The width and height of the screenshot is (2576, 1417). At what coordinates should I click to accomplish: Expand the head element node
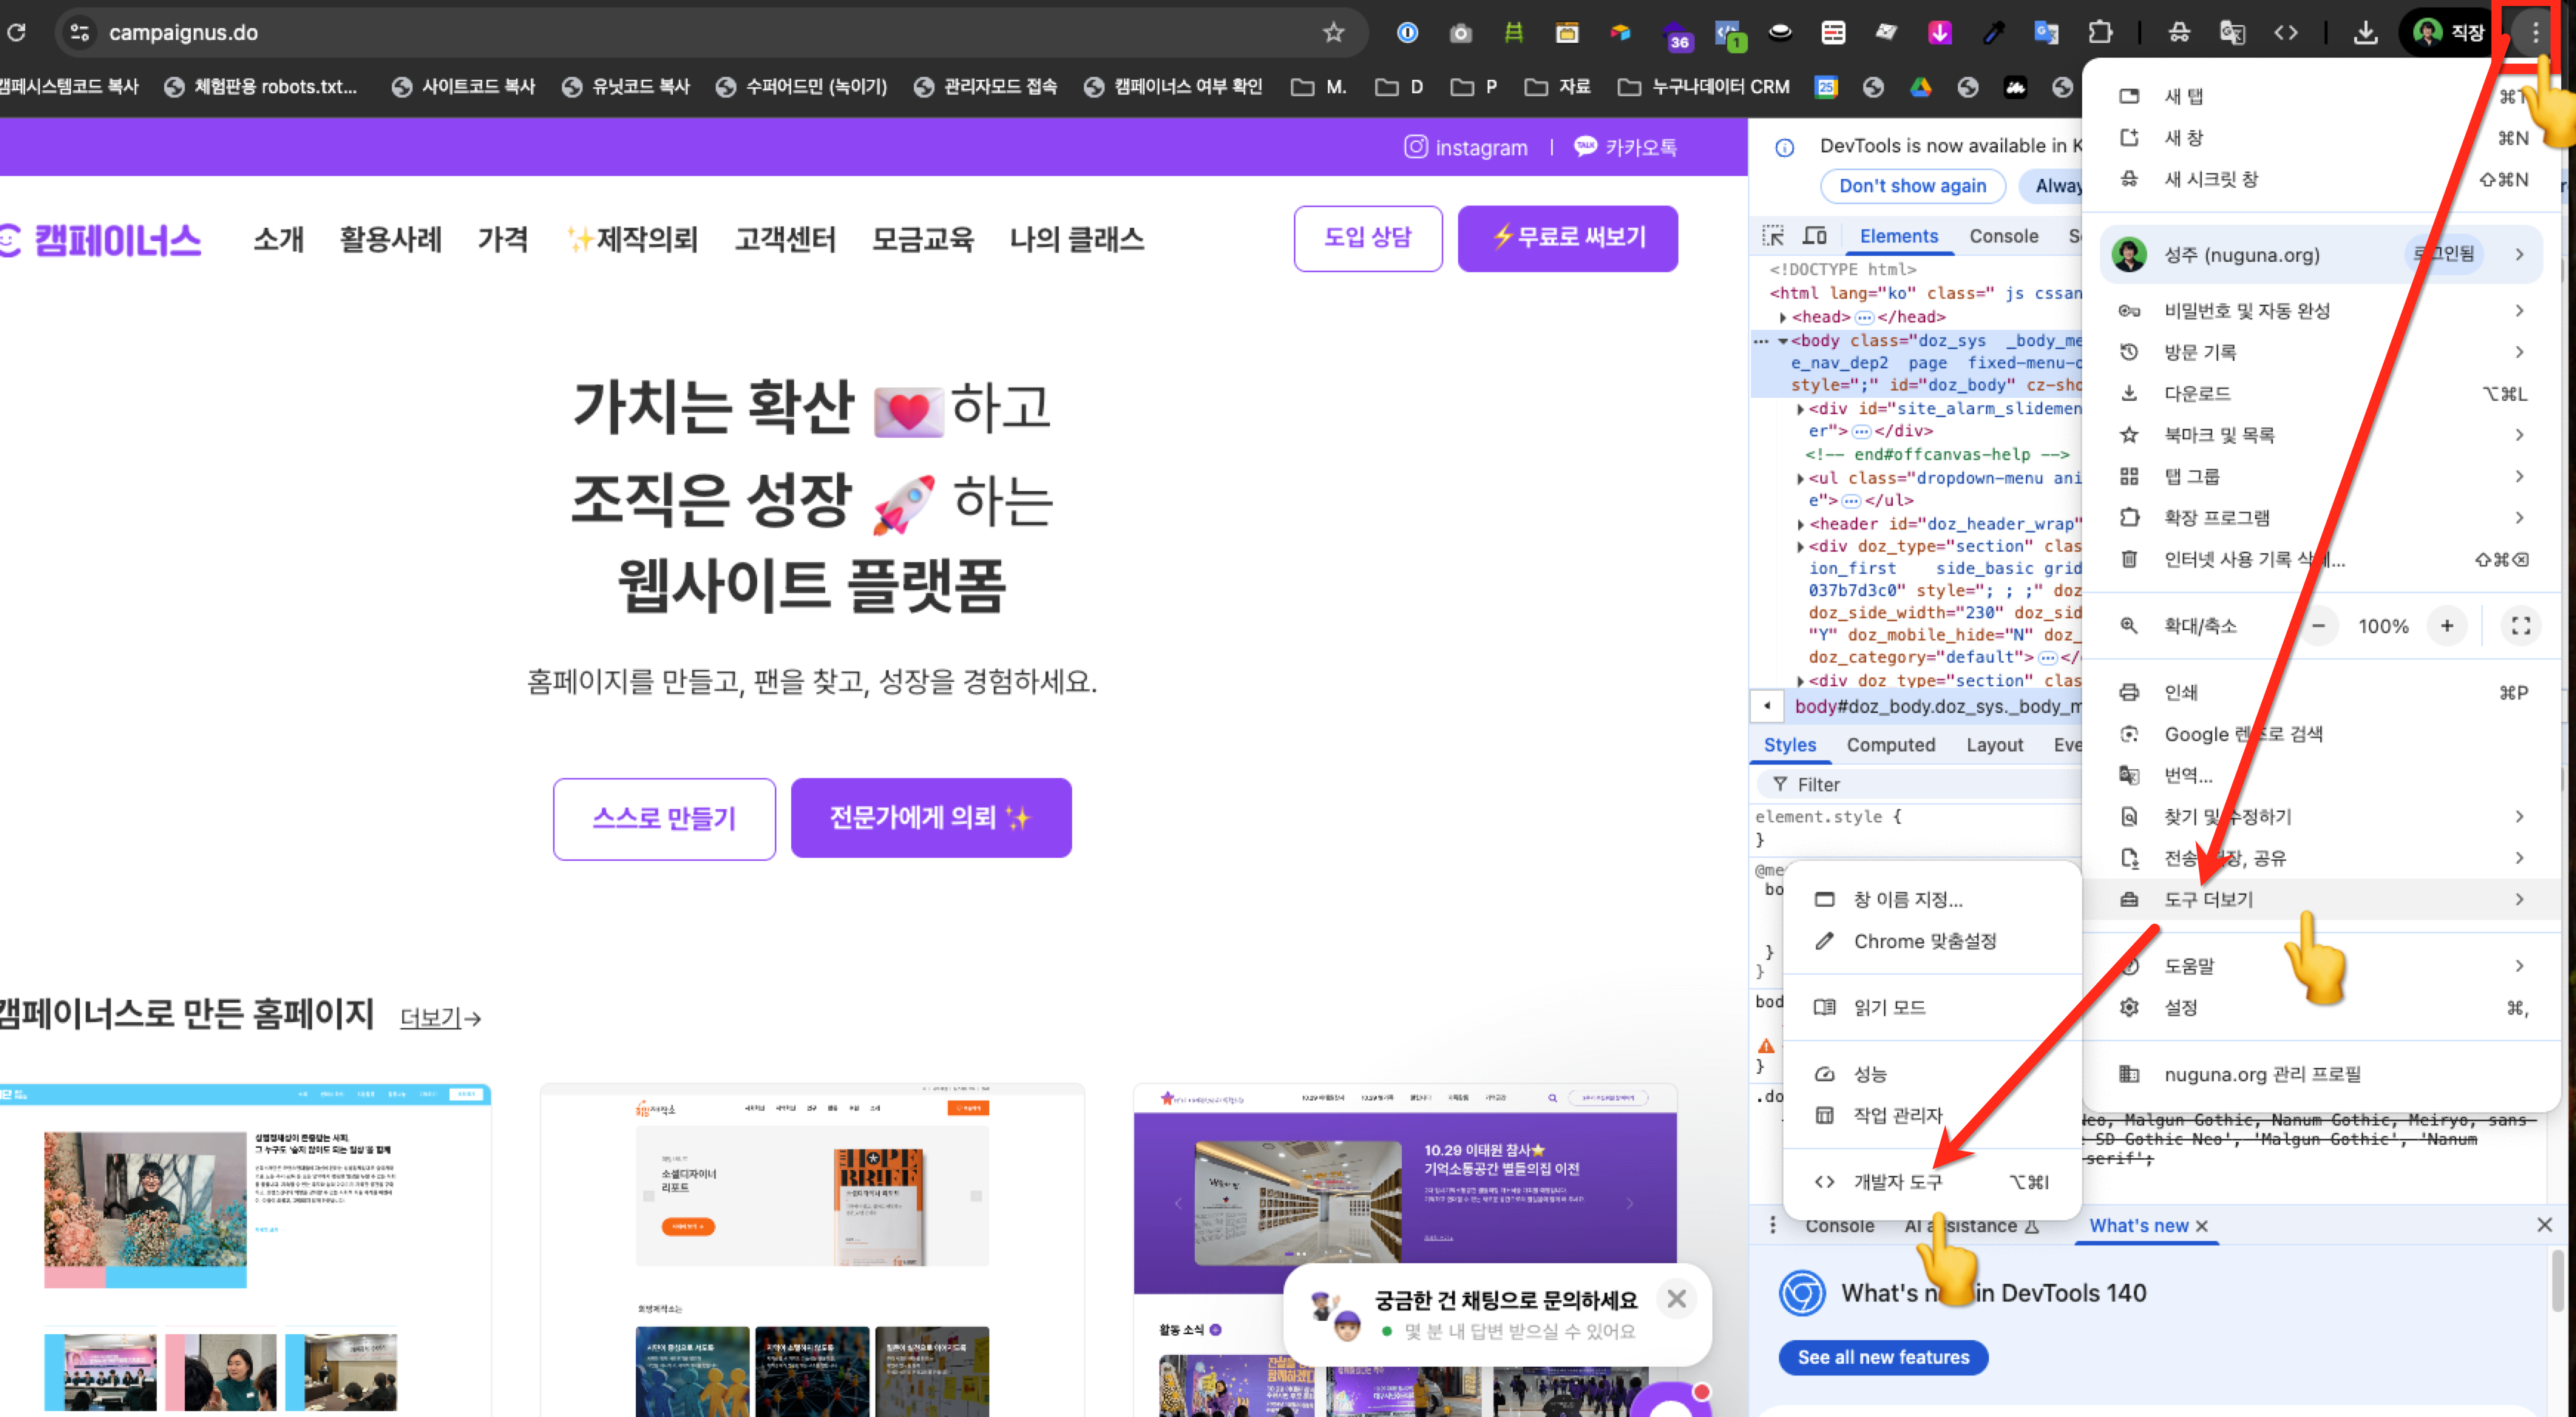1783,317
